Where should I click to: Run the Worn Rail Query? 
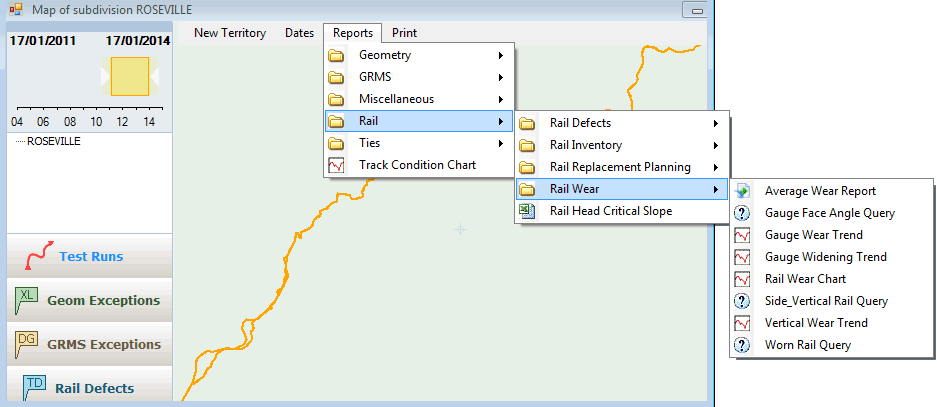coord(807,345)
